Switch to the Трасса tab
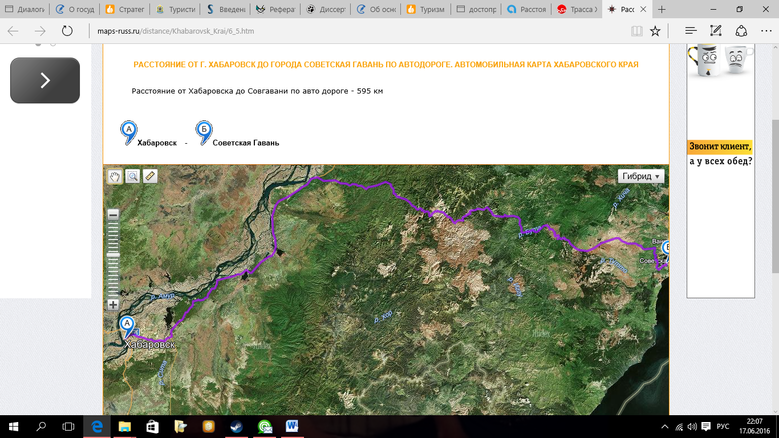This screenshot has height=438, width=779. (577, 9)
